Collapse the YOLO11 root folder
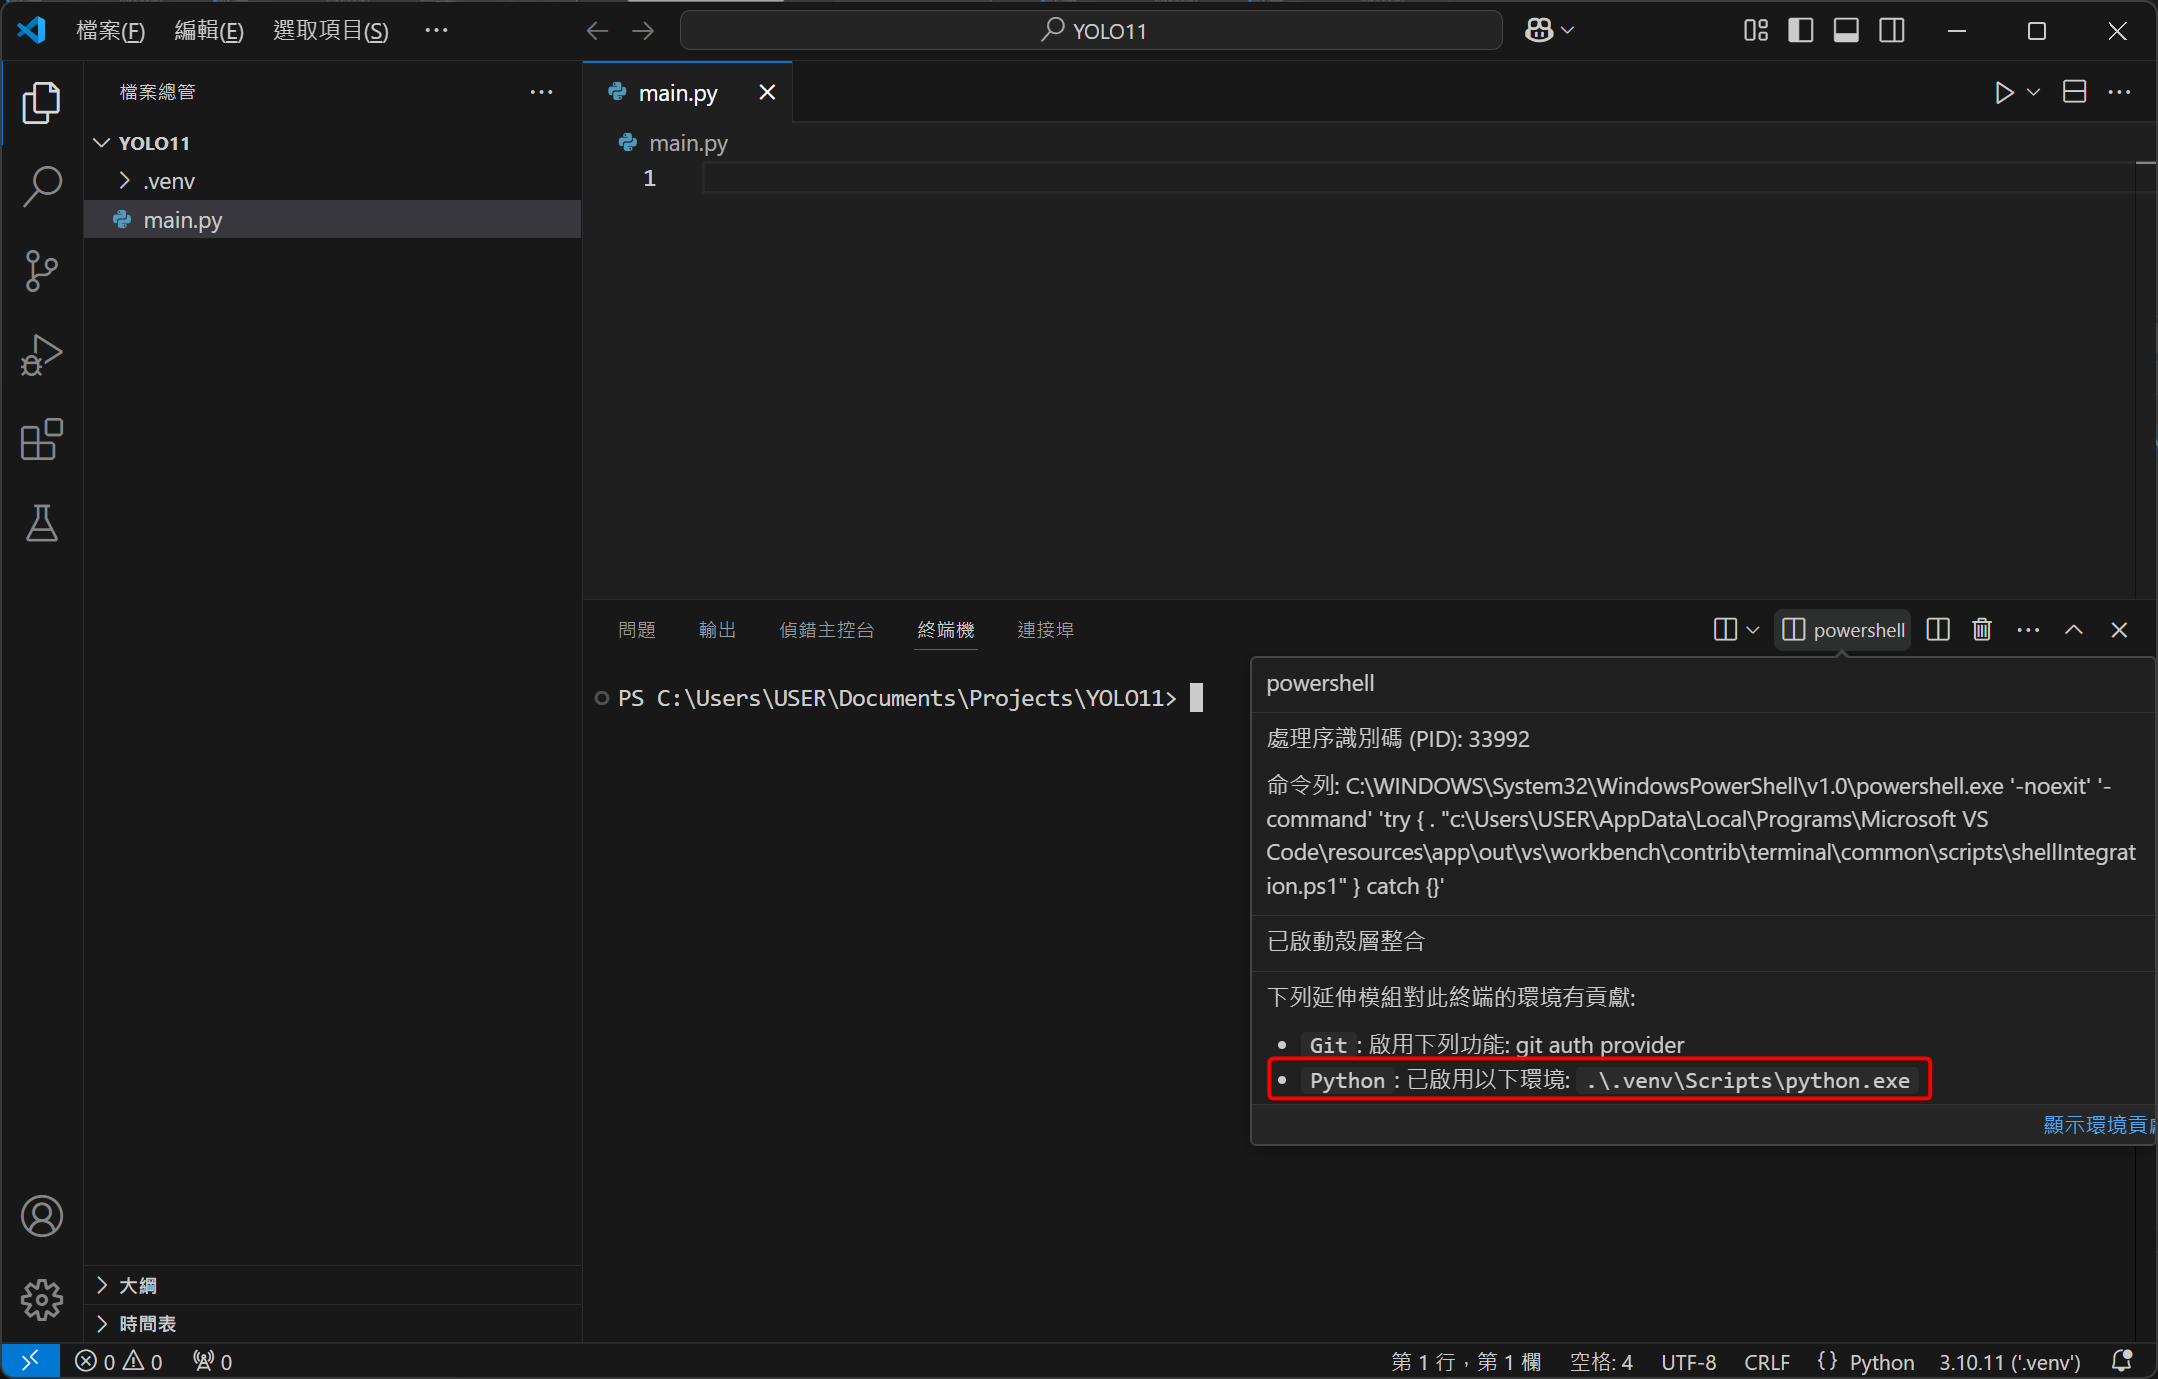This screenshot has height=1379, width=2158. coord(101,142)
